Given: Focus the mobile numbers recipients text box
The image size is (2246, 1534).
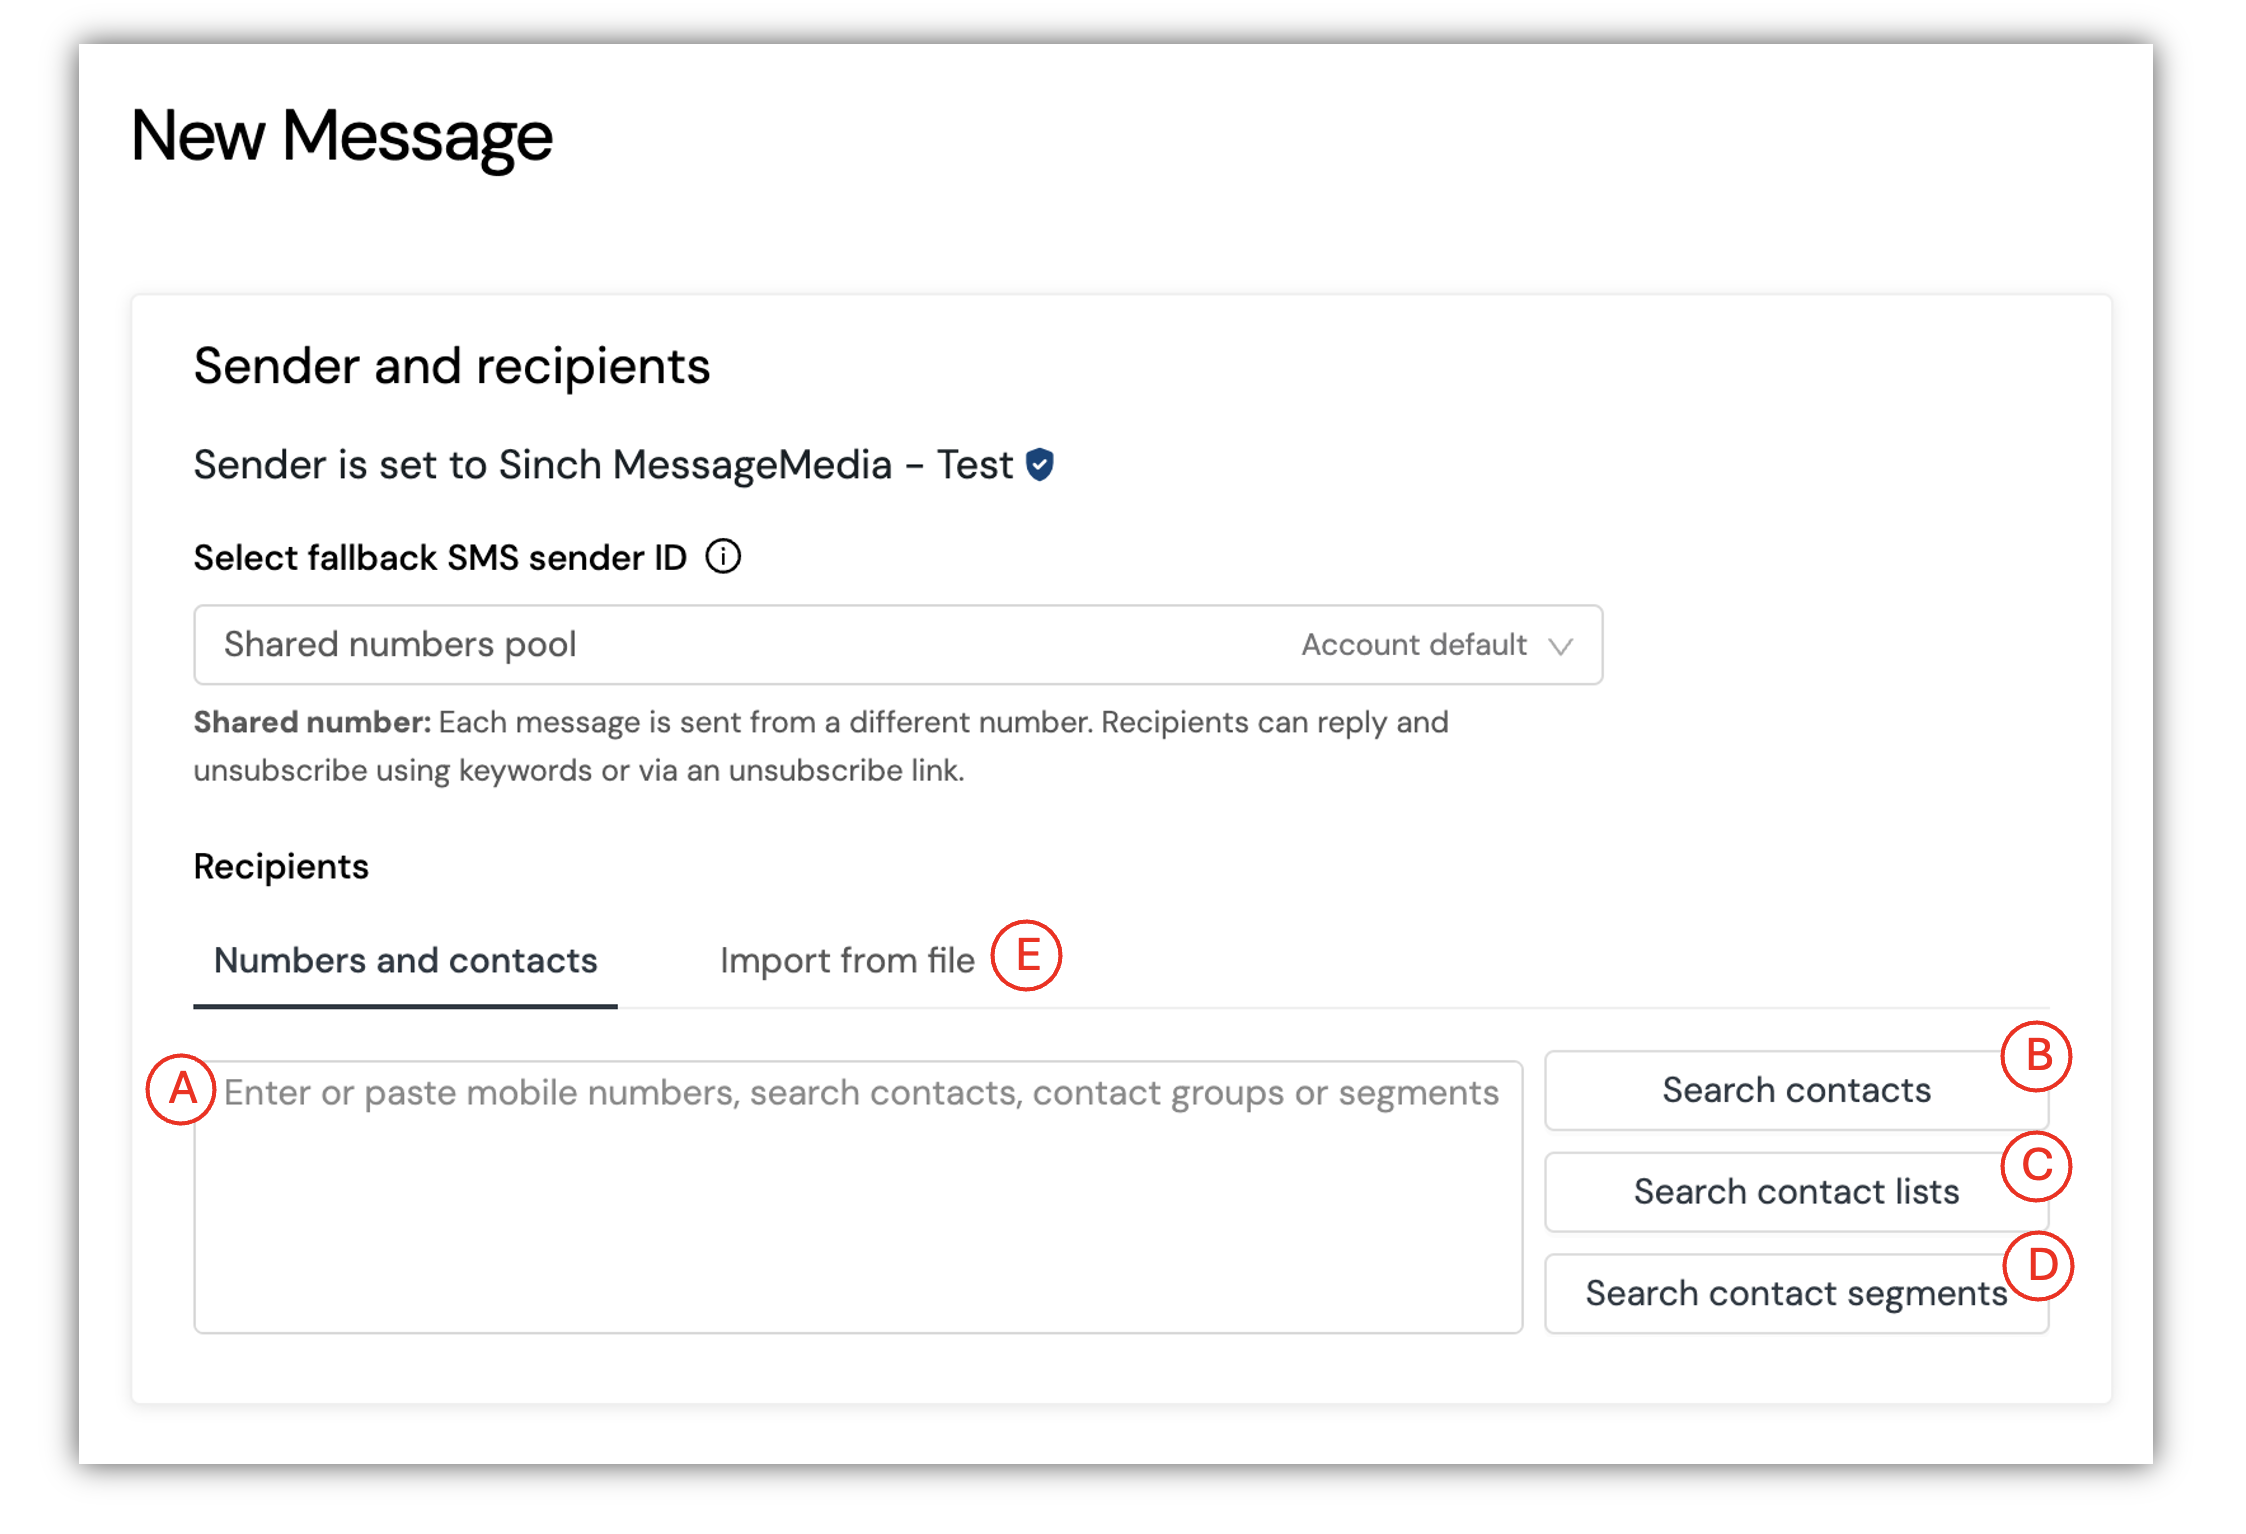Looking at the screenshot, I should pos(858,1197).
